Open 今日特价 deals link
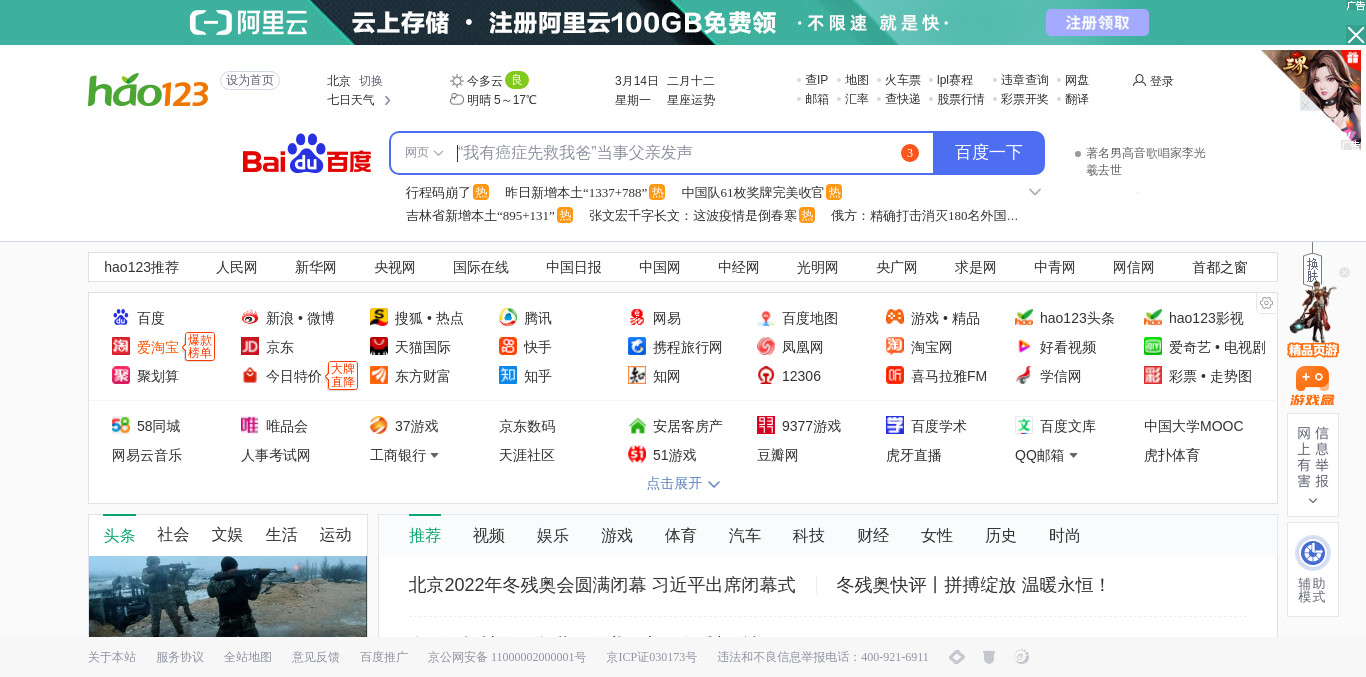The width and height of the screenshot is (1366, 677). (x=294, y=376)
